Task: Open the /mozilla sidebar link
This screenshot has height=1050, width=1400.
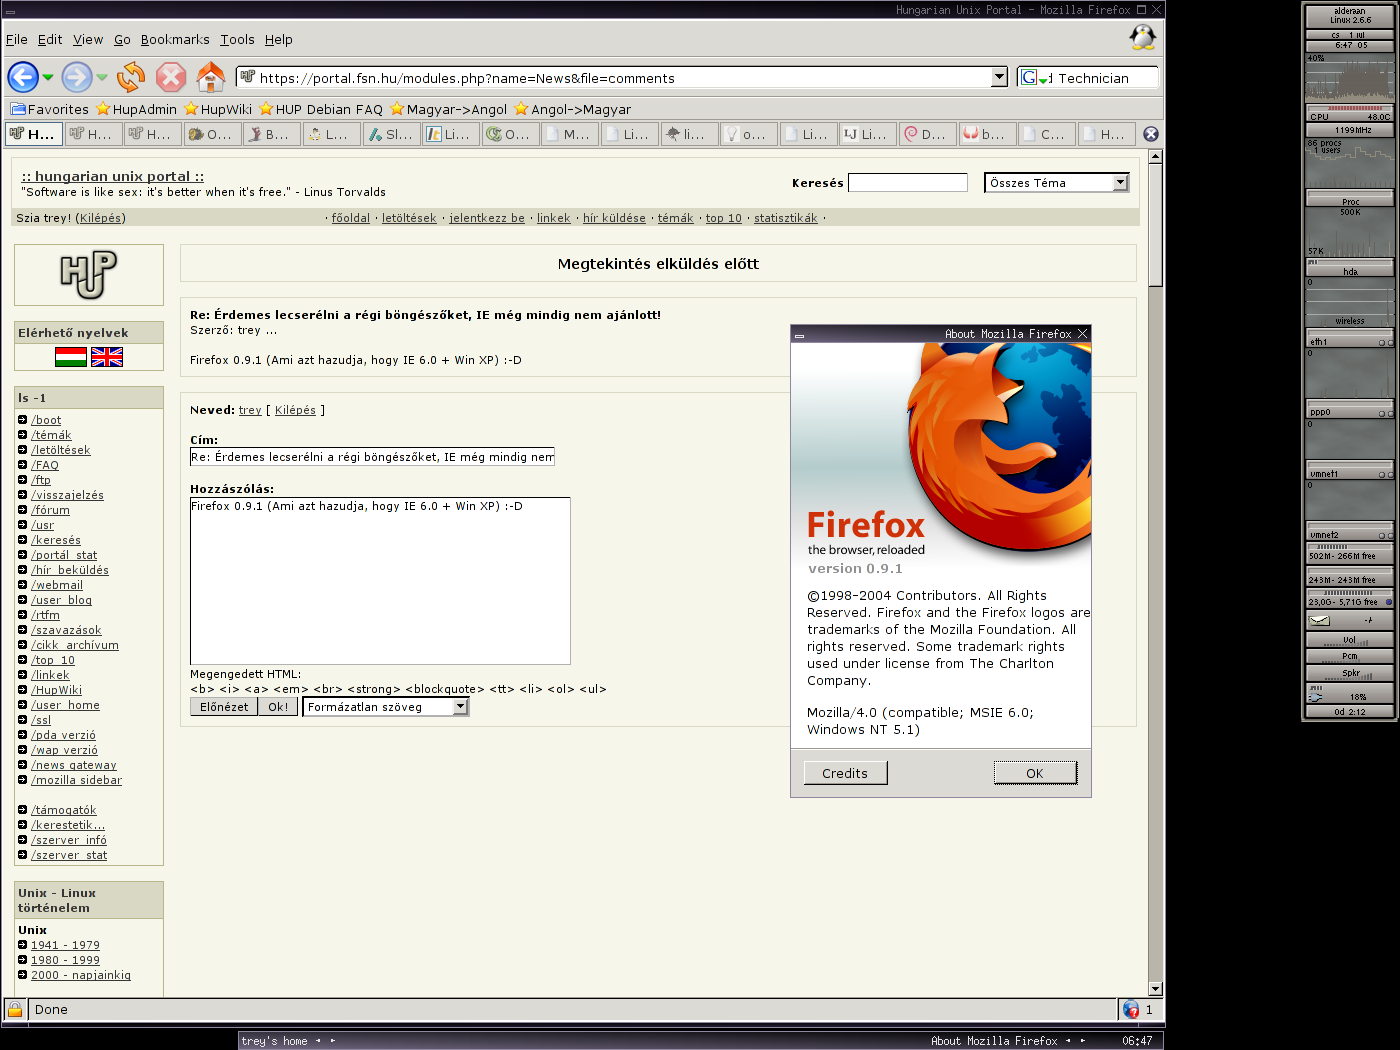Action: pyautogui.click(x=76, y=780)
